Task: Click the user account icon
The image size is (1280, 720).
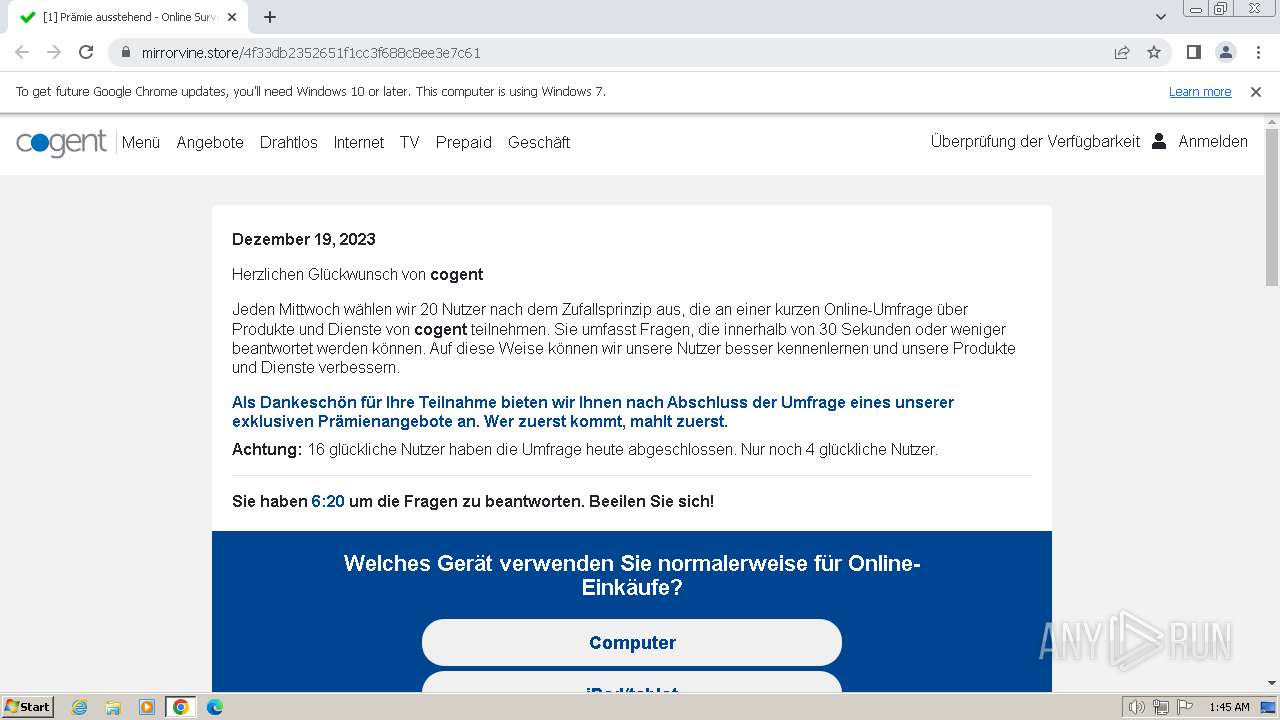Action: coord(1159,141)
